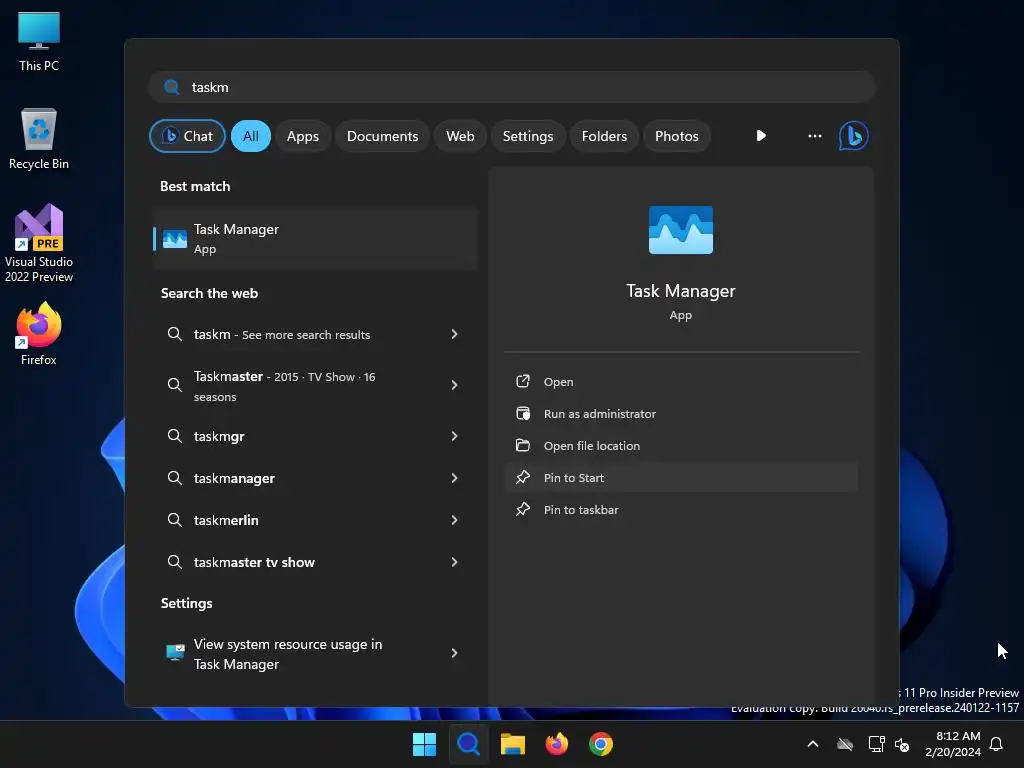Image resolution: width=1024 pixels, height=768 pixels.
Task: Click the search magnifier icon in search box
Action: 172,87
